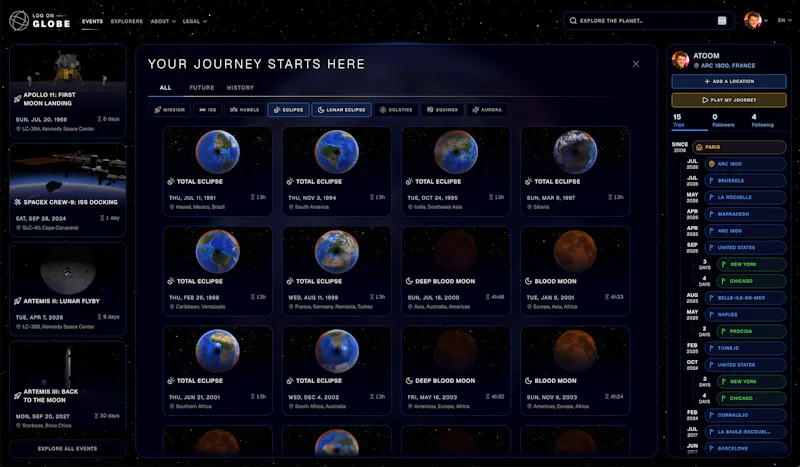View the Followers count tab
Screen dimensions: 800x467
[723, 120]
